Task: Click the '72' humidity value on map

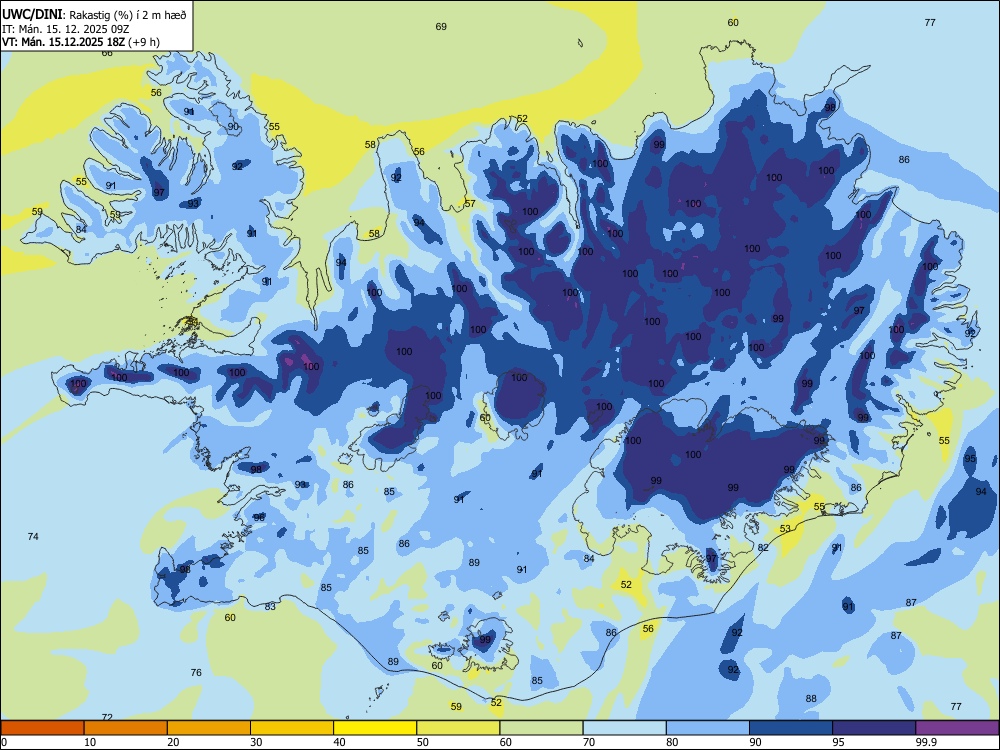Action: (x=107, y=717)
